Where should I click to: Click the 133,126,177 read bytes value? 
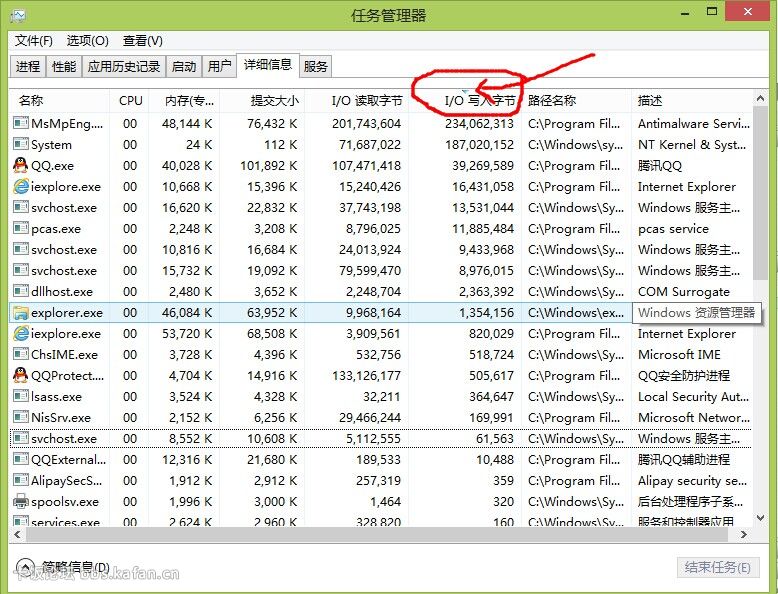[366, 376]
